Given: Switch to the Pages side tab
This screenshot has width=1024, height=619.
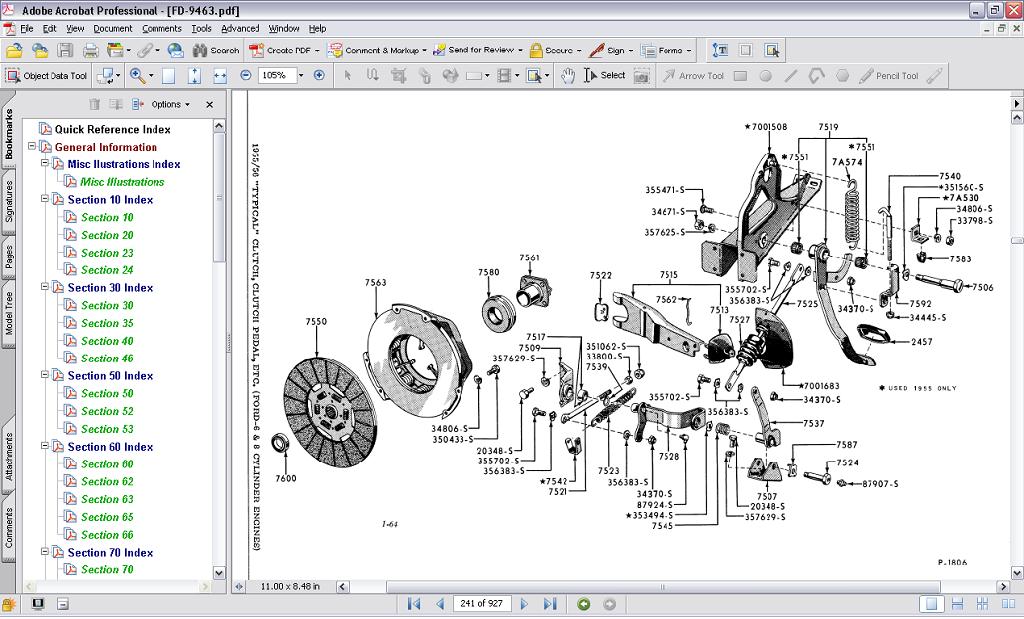Looking at the screenshot, I should click(x=9, y=257).
